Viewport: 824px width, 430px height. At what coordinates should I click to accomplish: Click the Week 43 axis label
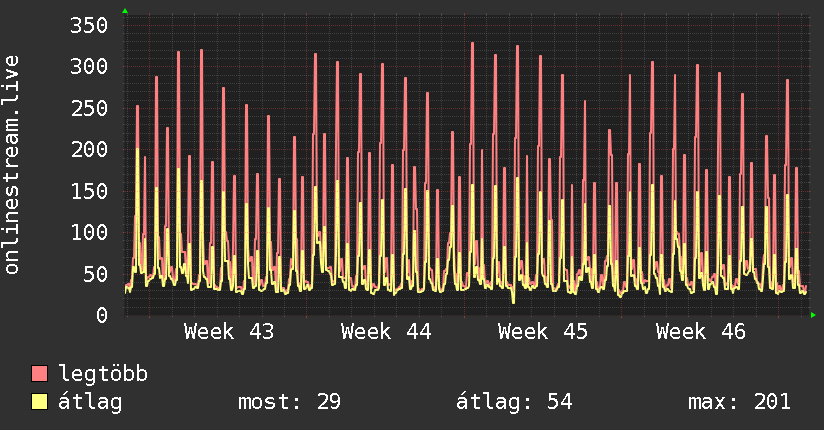point(229,332)
